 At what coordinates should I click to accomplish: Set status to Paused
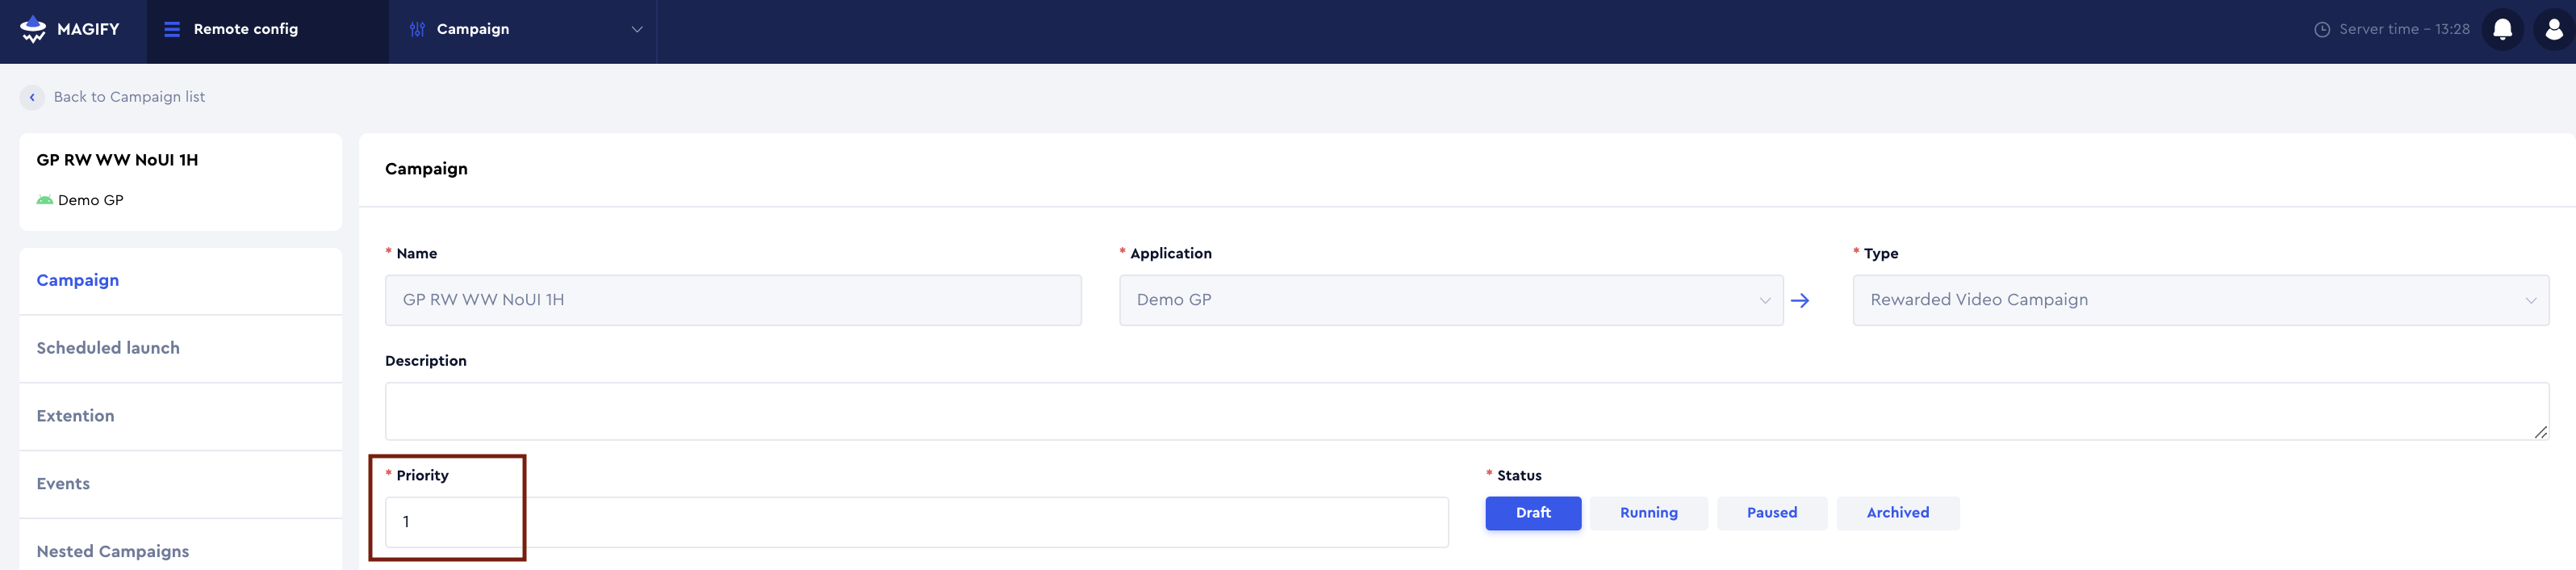pyautogui.click(x=1771, y=513)
